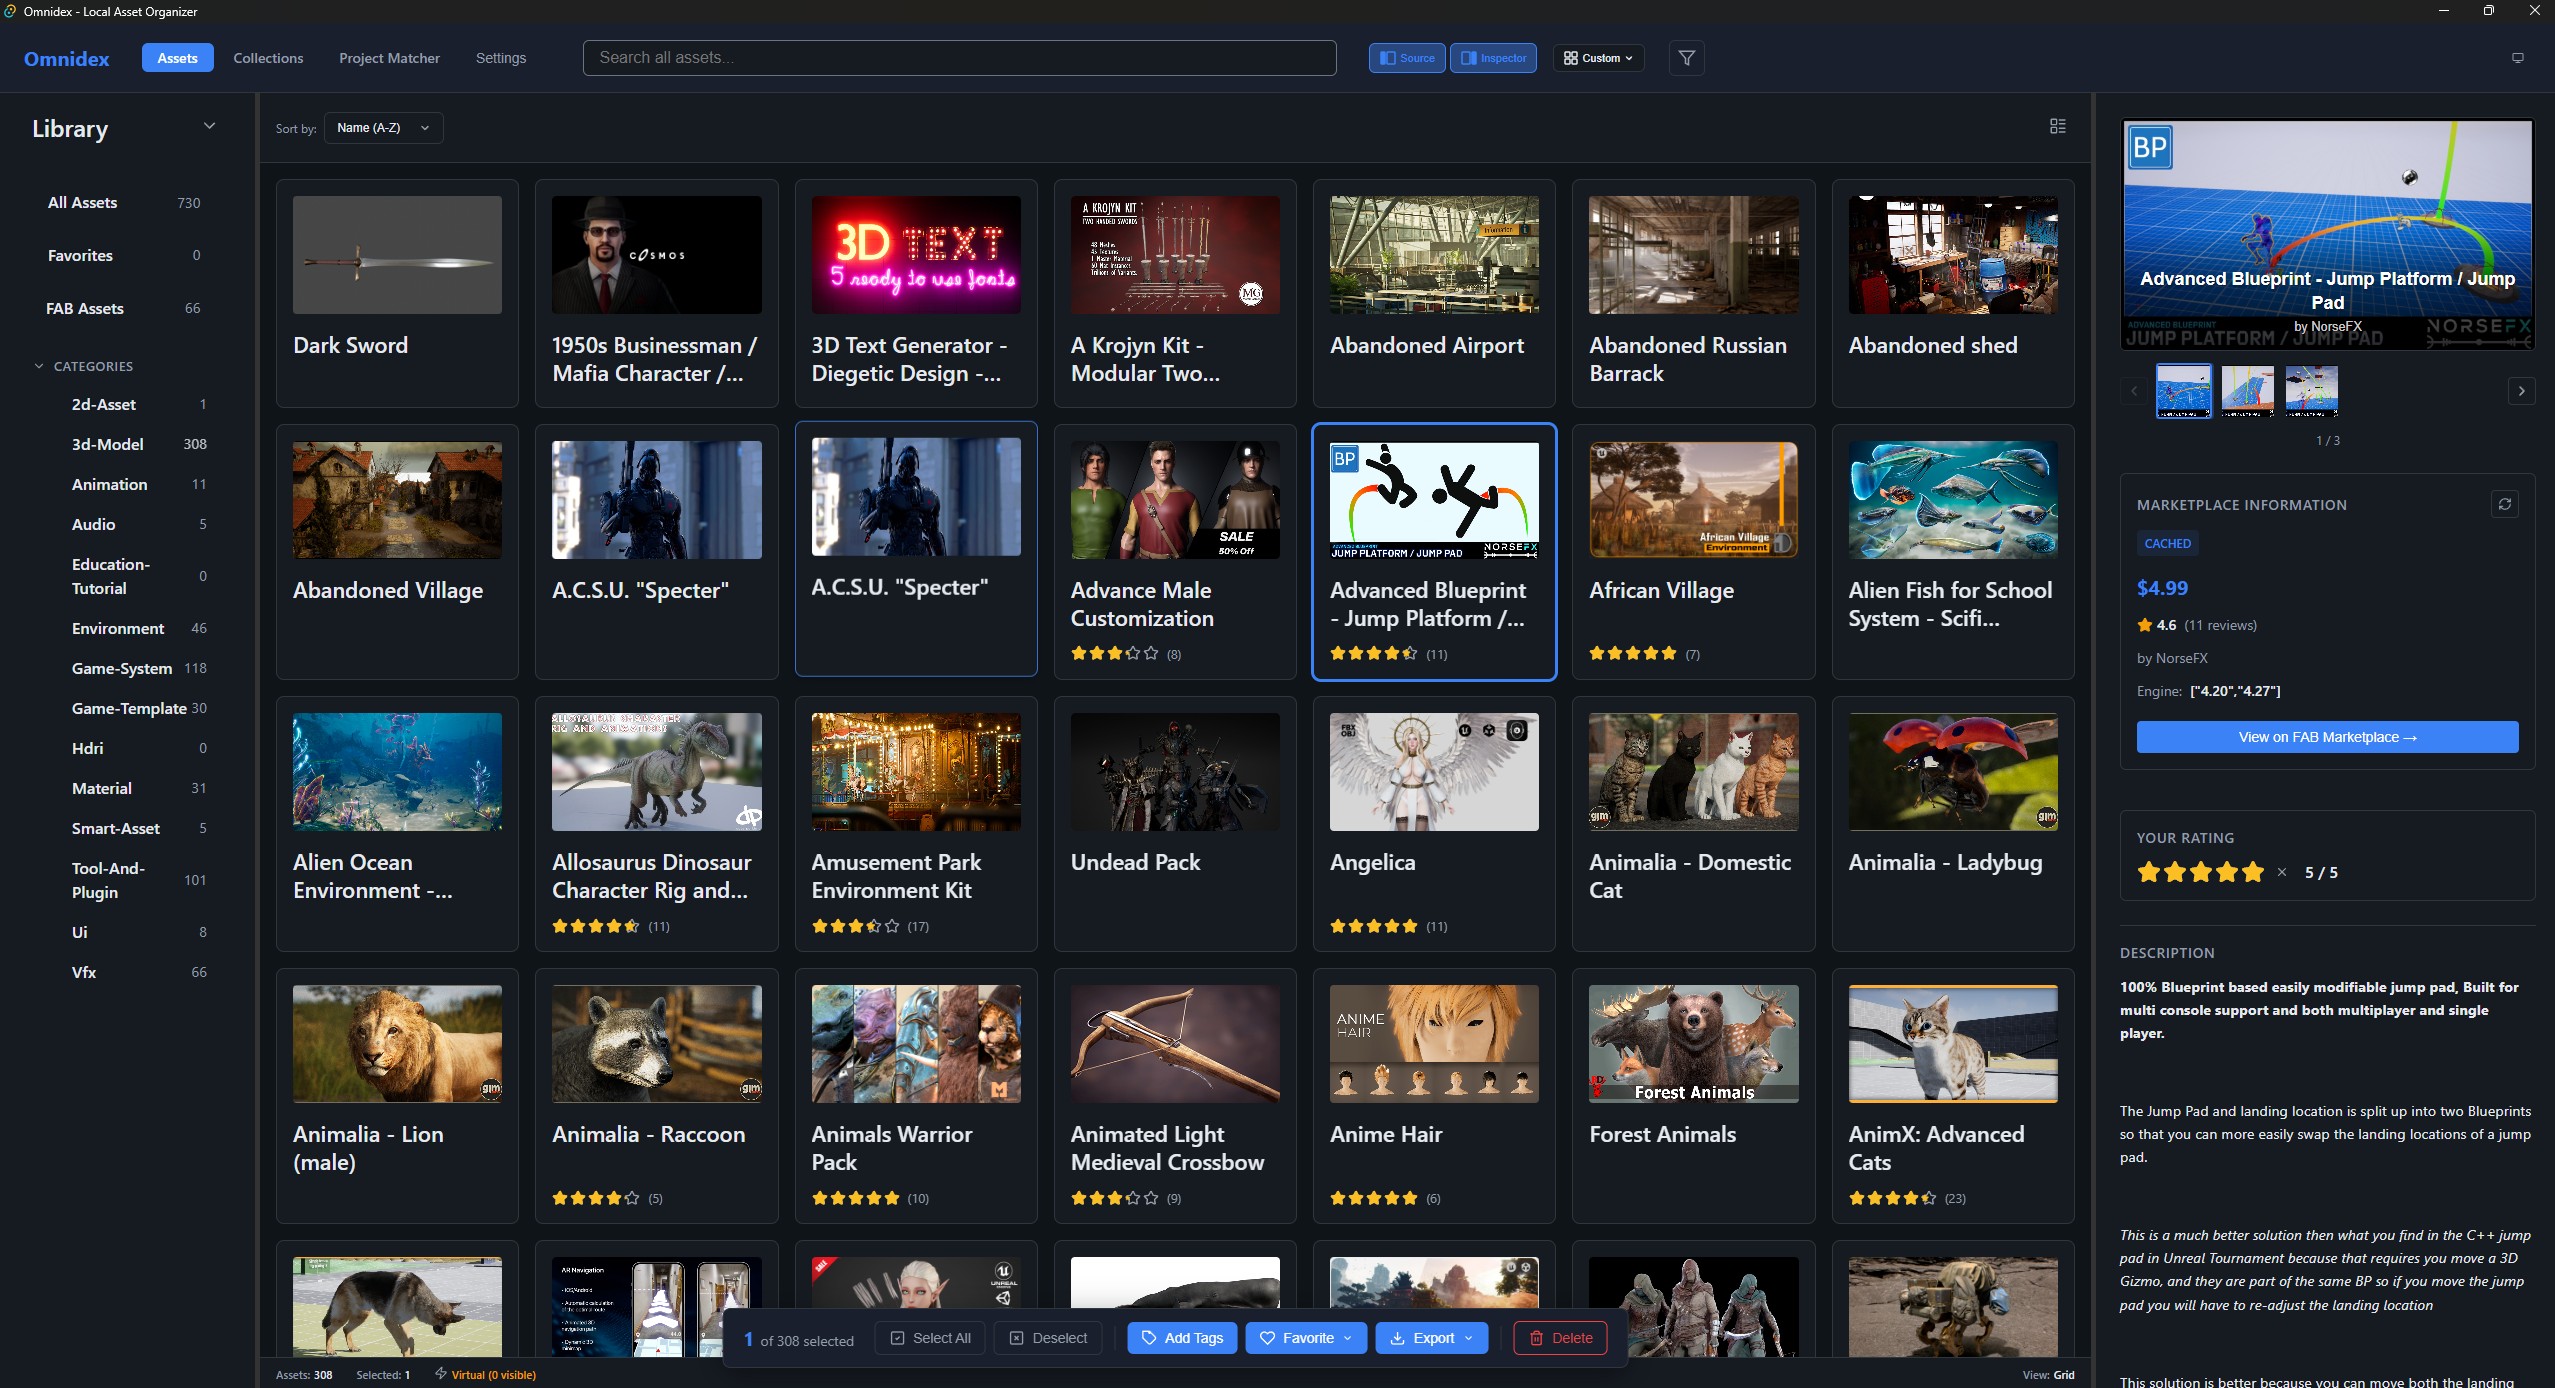The width and height of the screenshot is (2555, 1388).
Task: Click Select All button
Action: [x=930, y=1338]
